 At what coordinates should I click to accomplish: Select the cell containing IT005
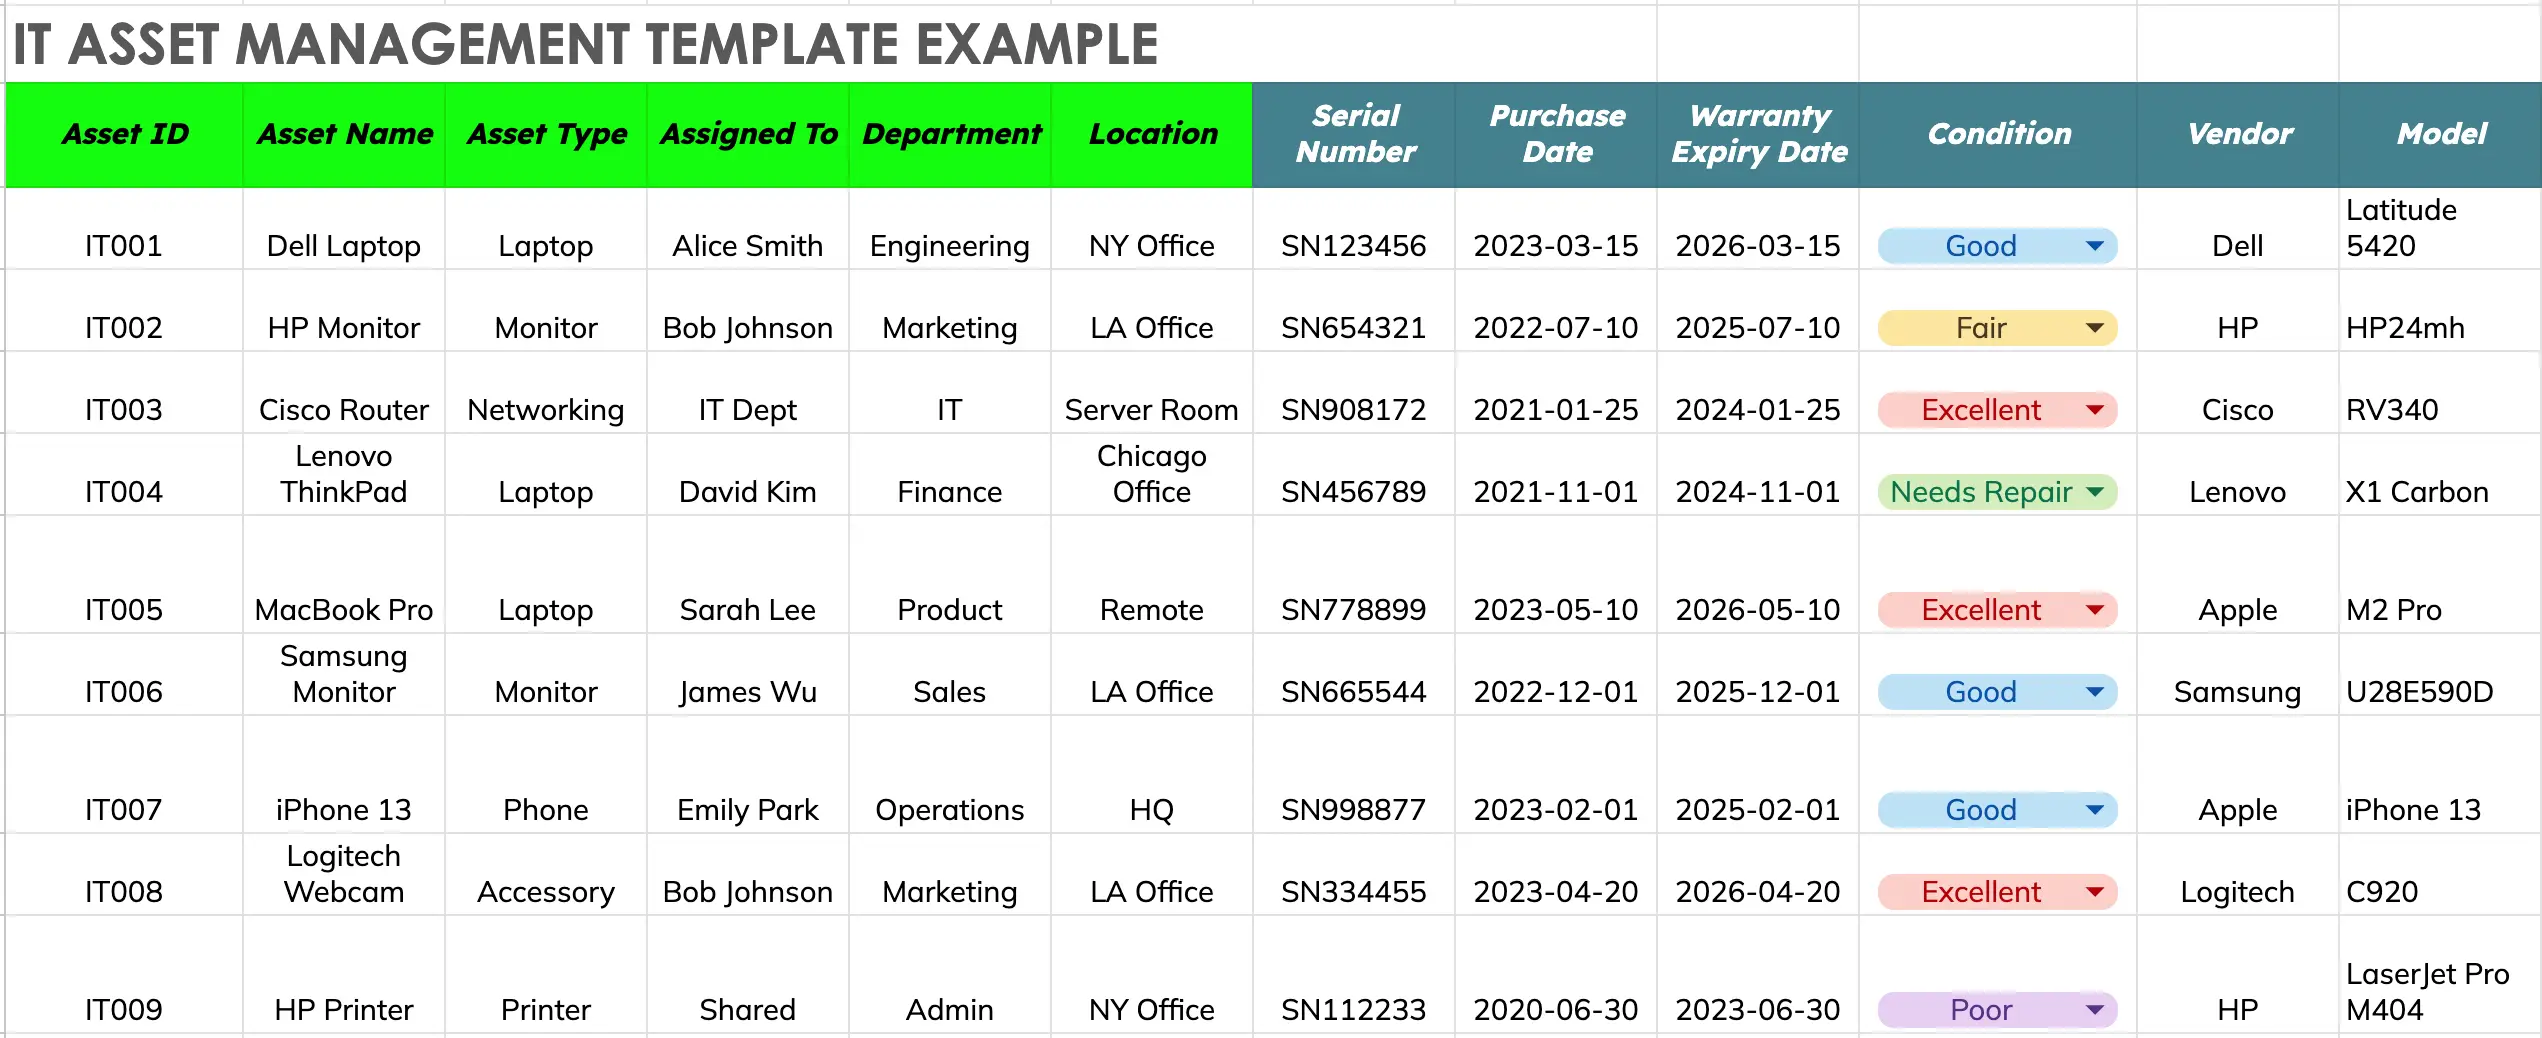(124, 610)
